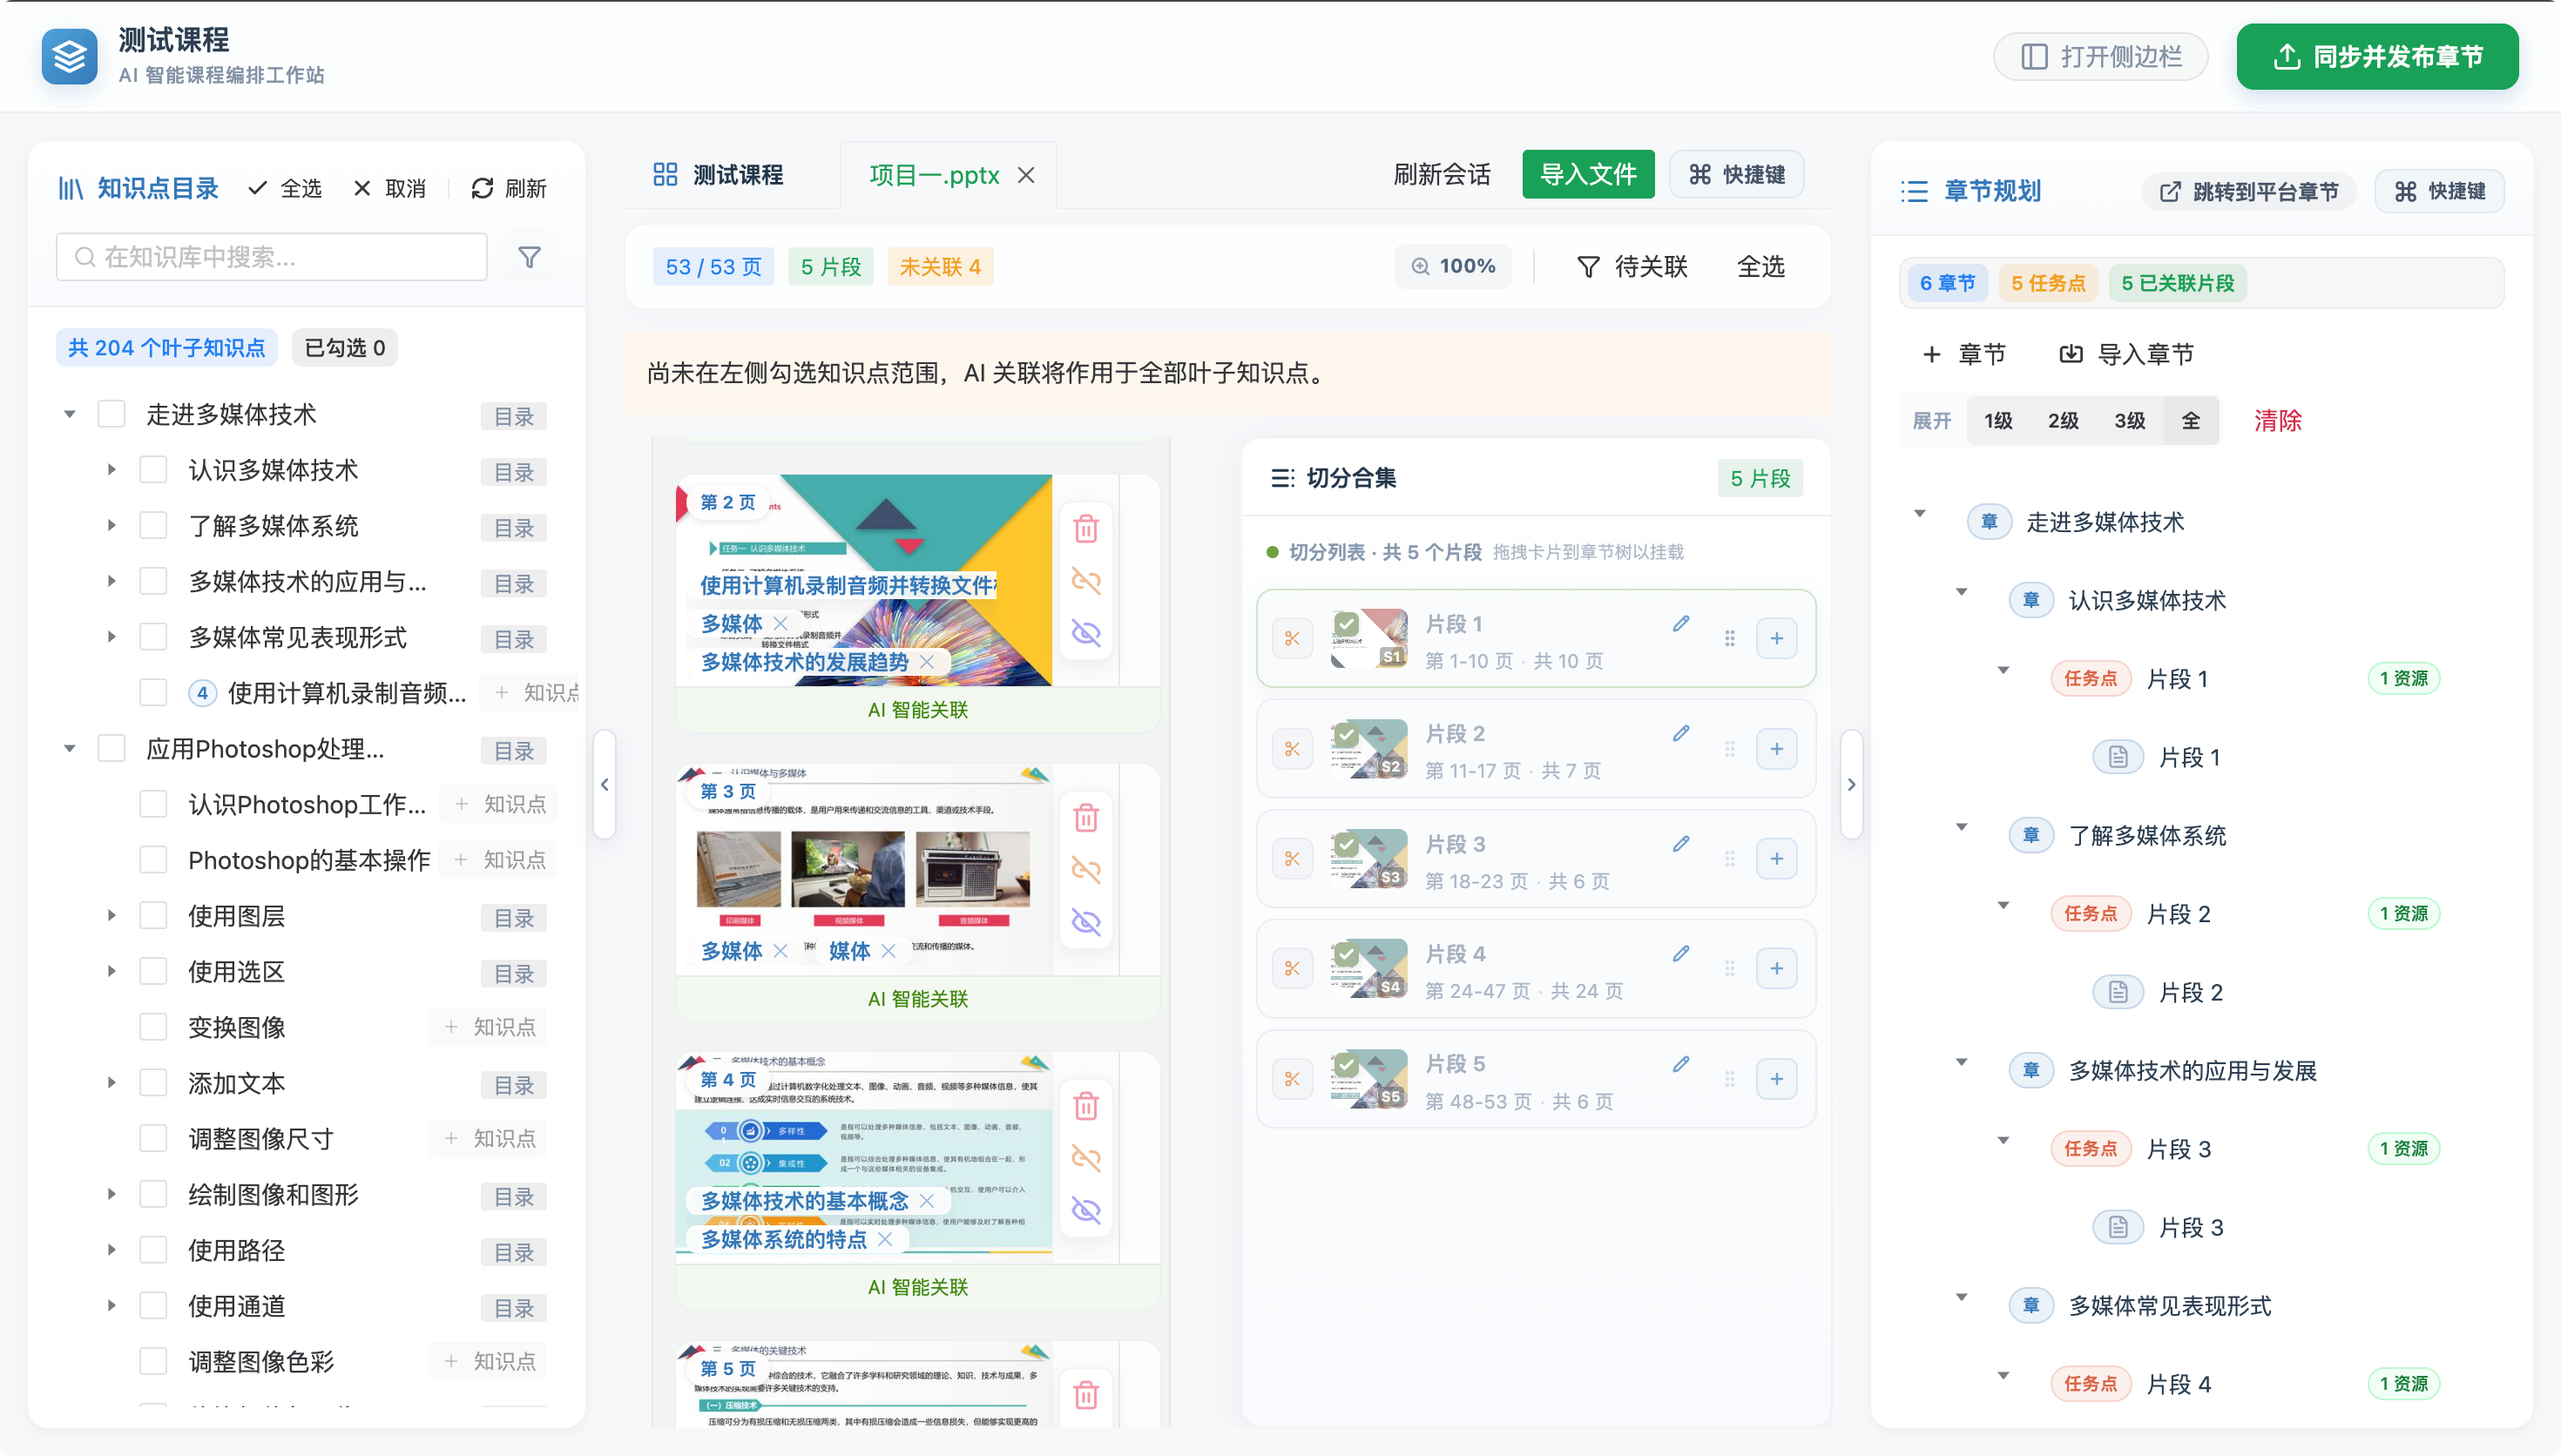
Task: Delete page 2 slide with trash icon
Action: (1086, 528)
